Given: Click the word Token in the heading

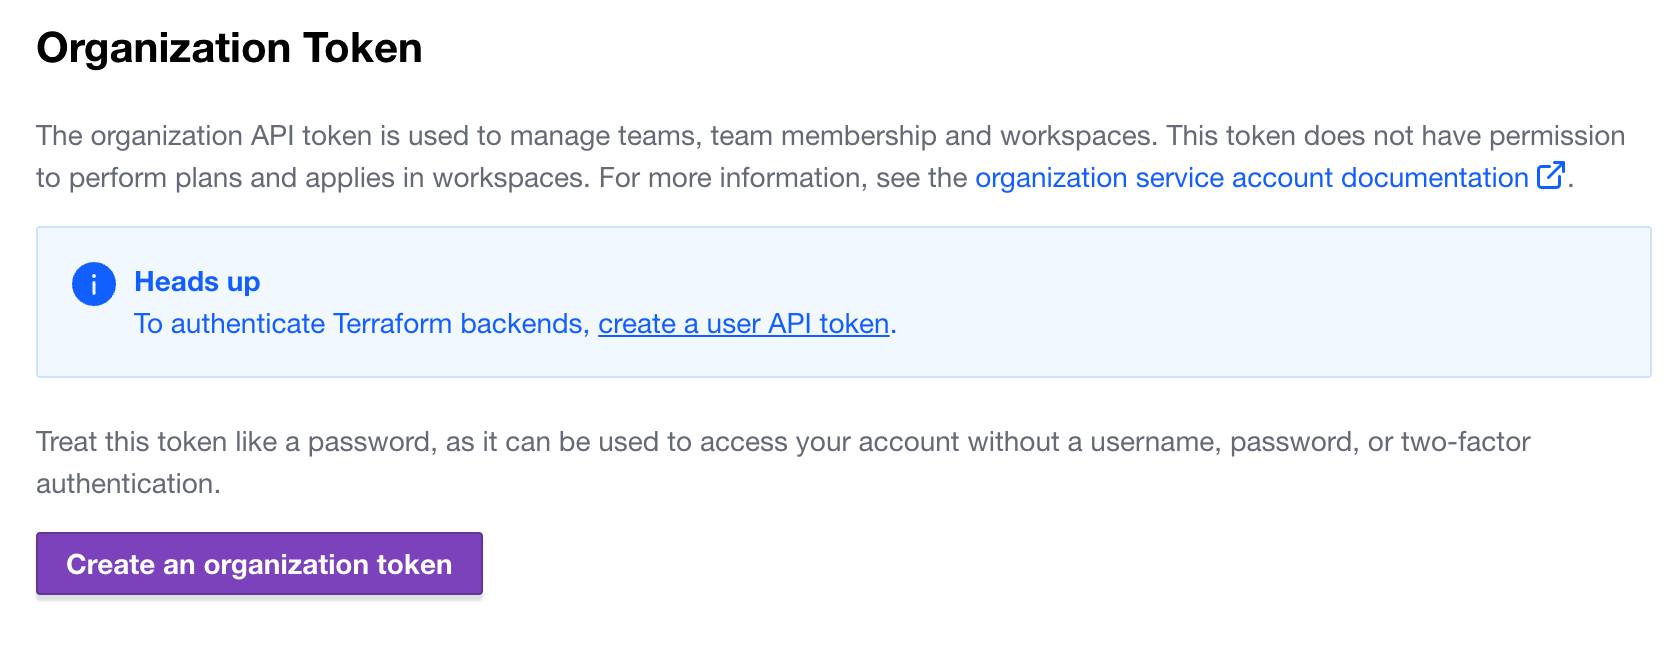Looking at the screenshot, I should click(363, 48).
